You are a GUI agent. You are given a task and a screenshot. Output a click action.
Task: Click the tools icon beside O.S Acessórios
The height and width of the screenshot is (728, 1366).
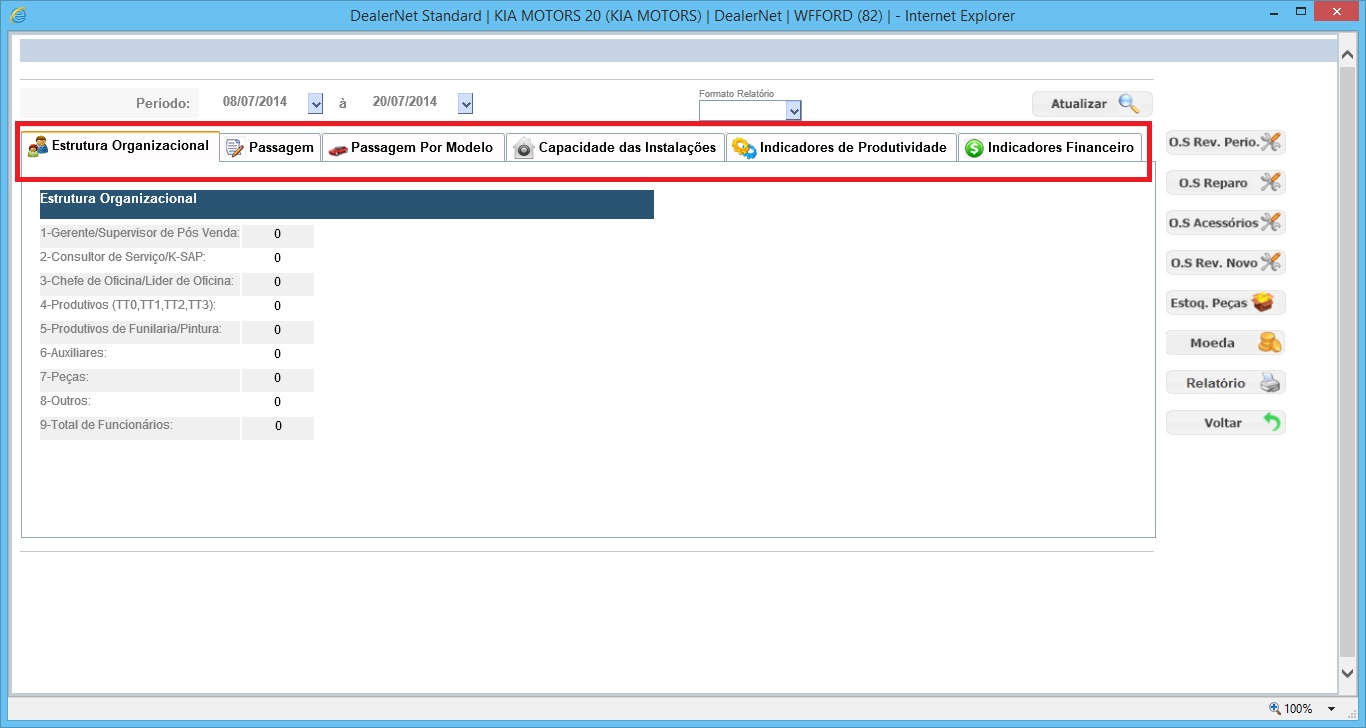click(x=1271, y=222)
